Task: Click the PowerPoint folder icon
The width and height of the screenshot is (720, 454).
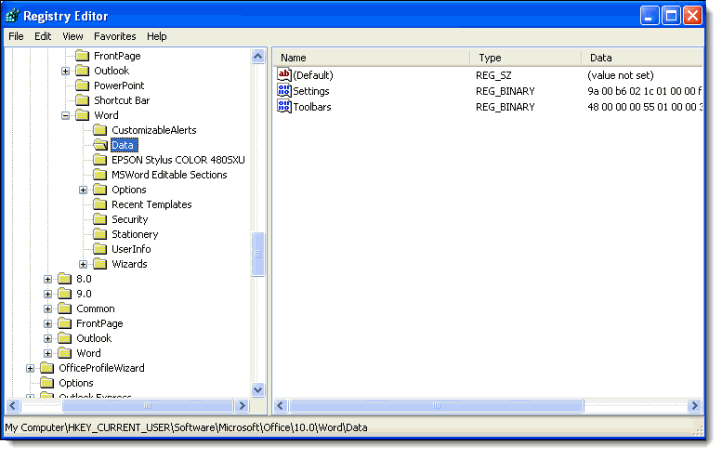Action: point(82,85)
